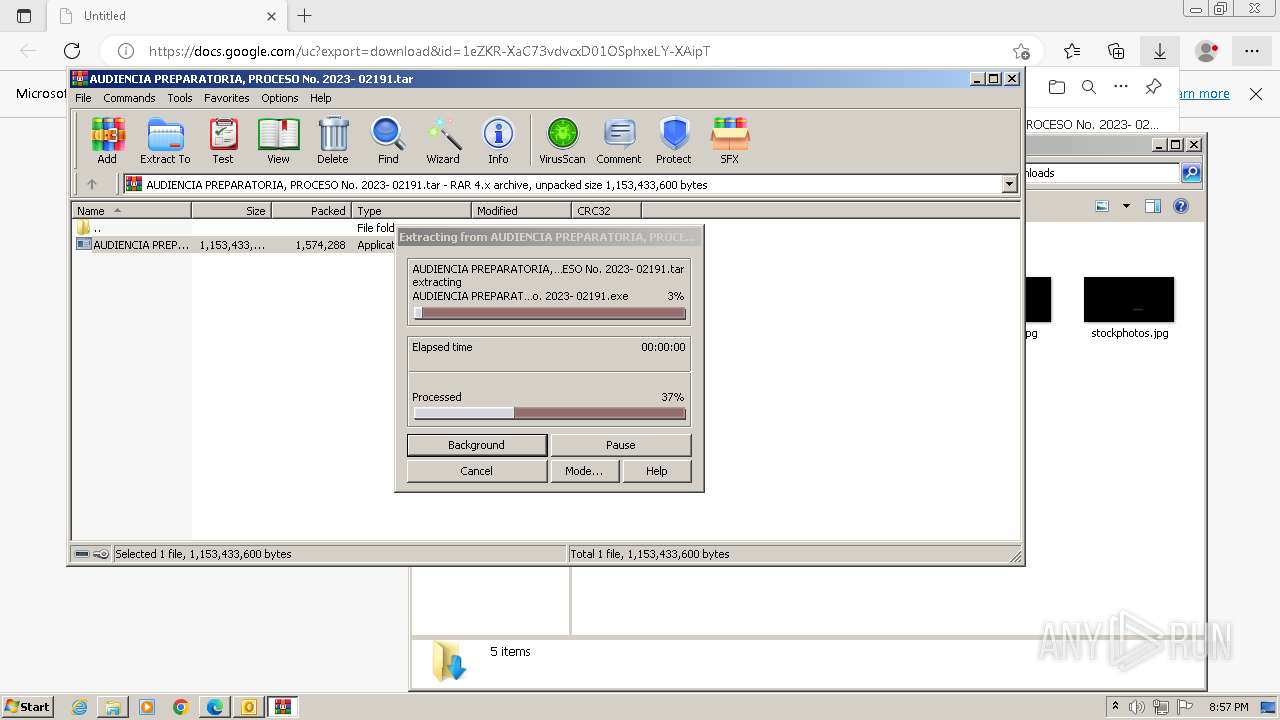The height and width of the screenshot is (720, 1280).
Task: Open more options in downloads flyout
Action: pos(1121,87)
